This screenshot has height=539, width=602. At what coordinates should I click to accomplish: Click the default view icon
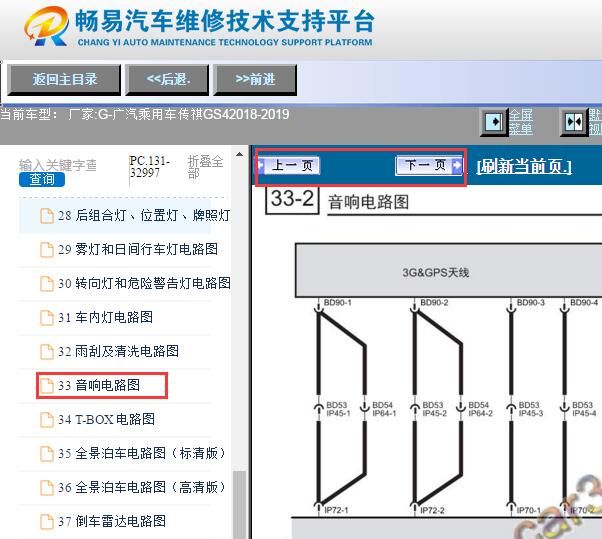(x=574, y=122)
